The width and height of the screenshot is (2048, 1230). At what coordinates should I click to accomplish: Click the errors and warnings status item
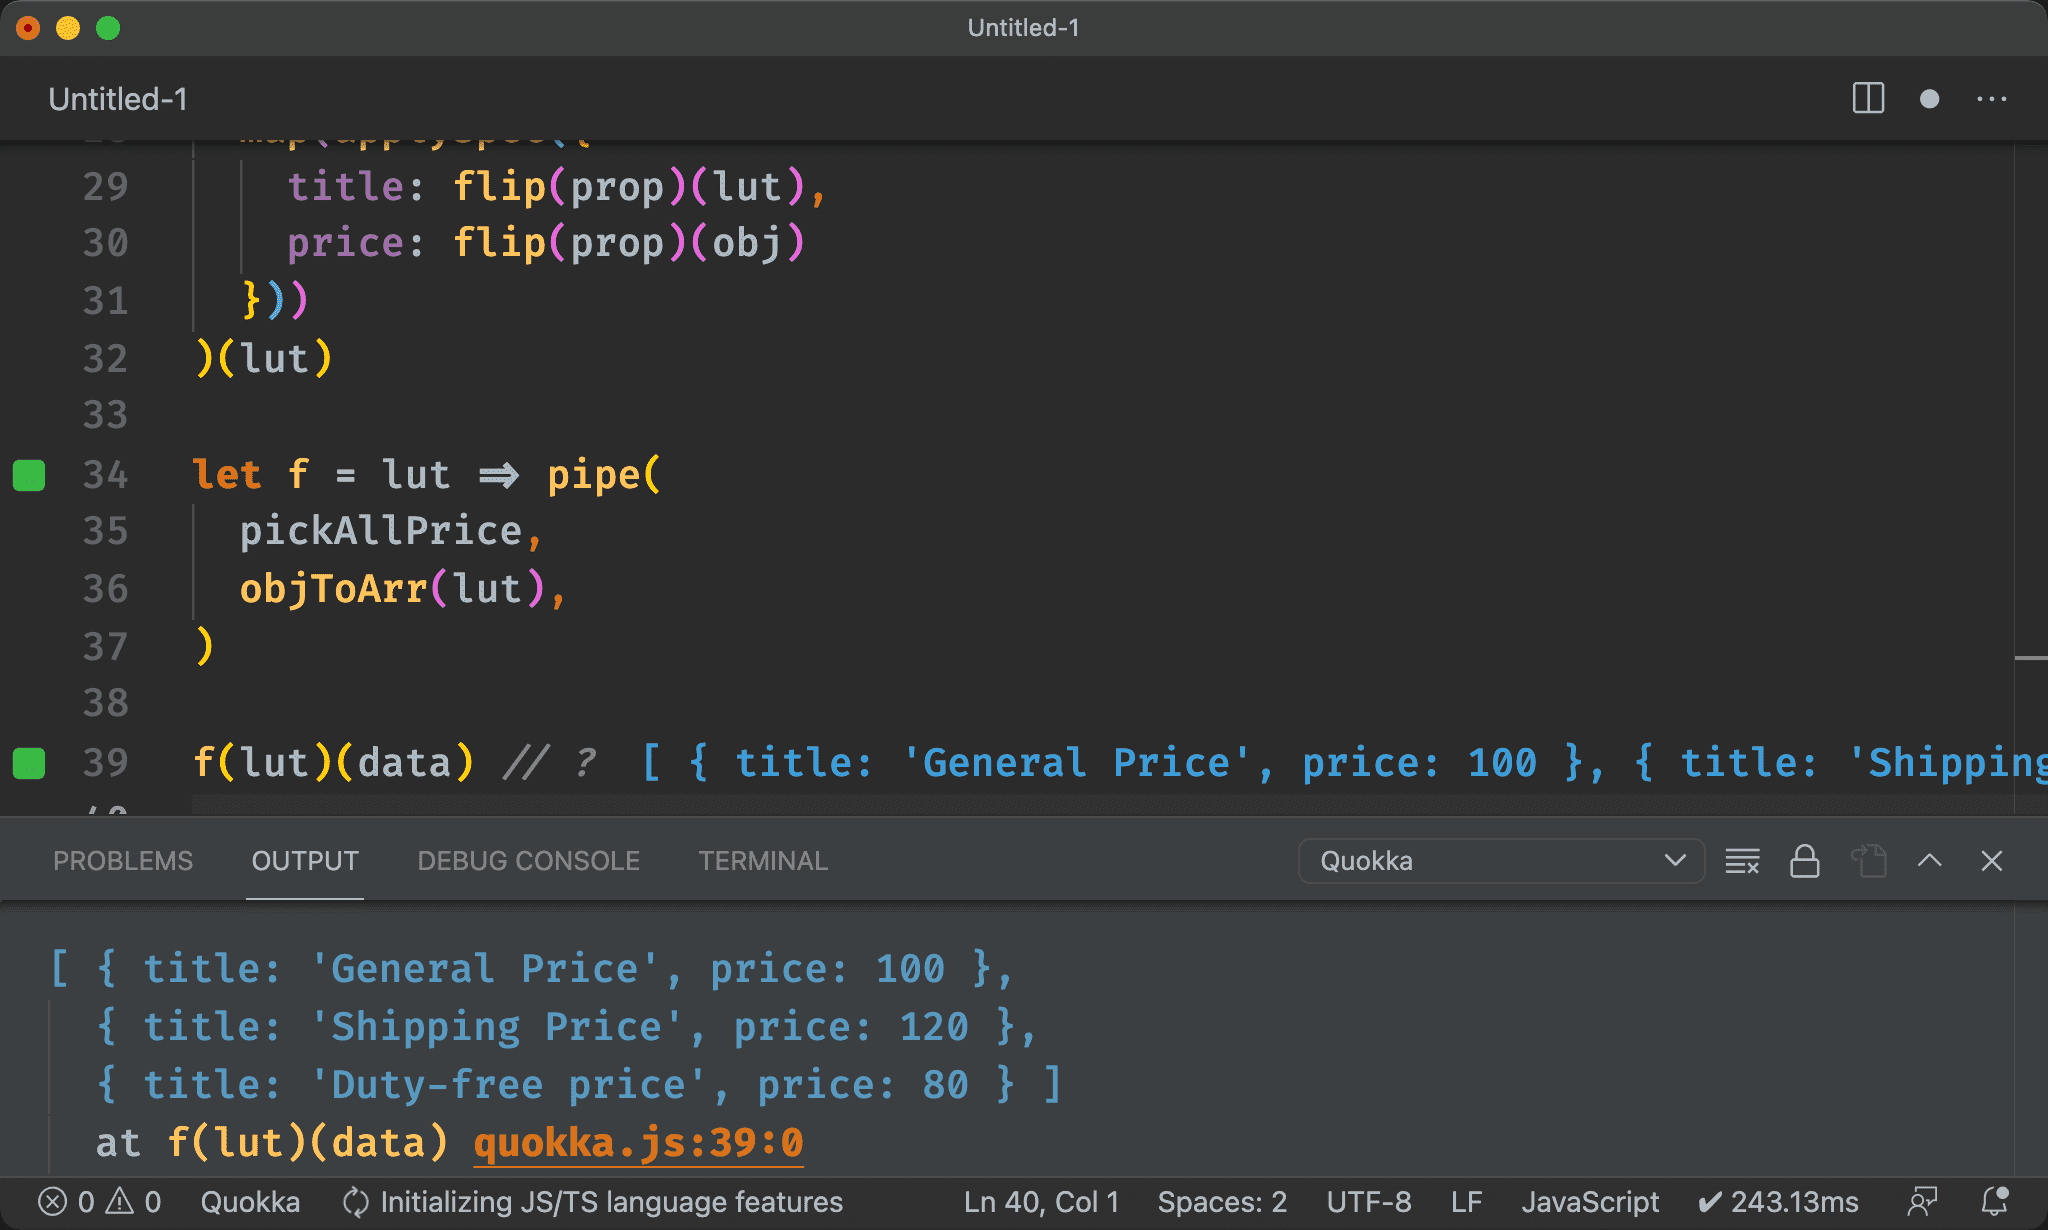point(100,1202)
